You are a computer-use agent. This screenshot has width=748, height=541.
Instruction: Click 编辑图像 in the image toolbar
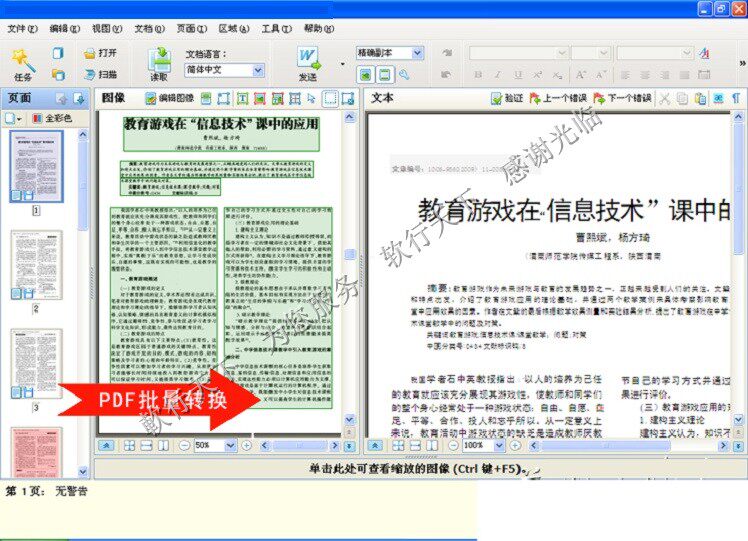tap(169, 98)
